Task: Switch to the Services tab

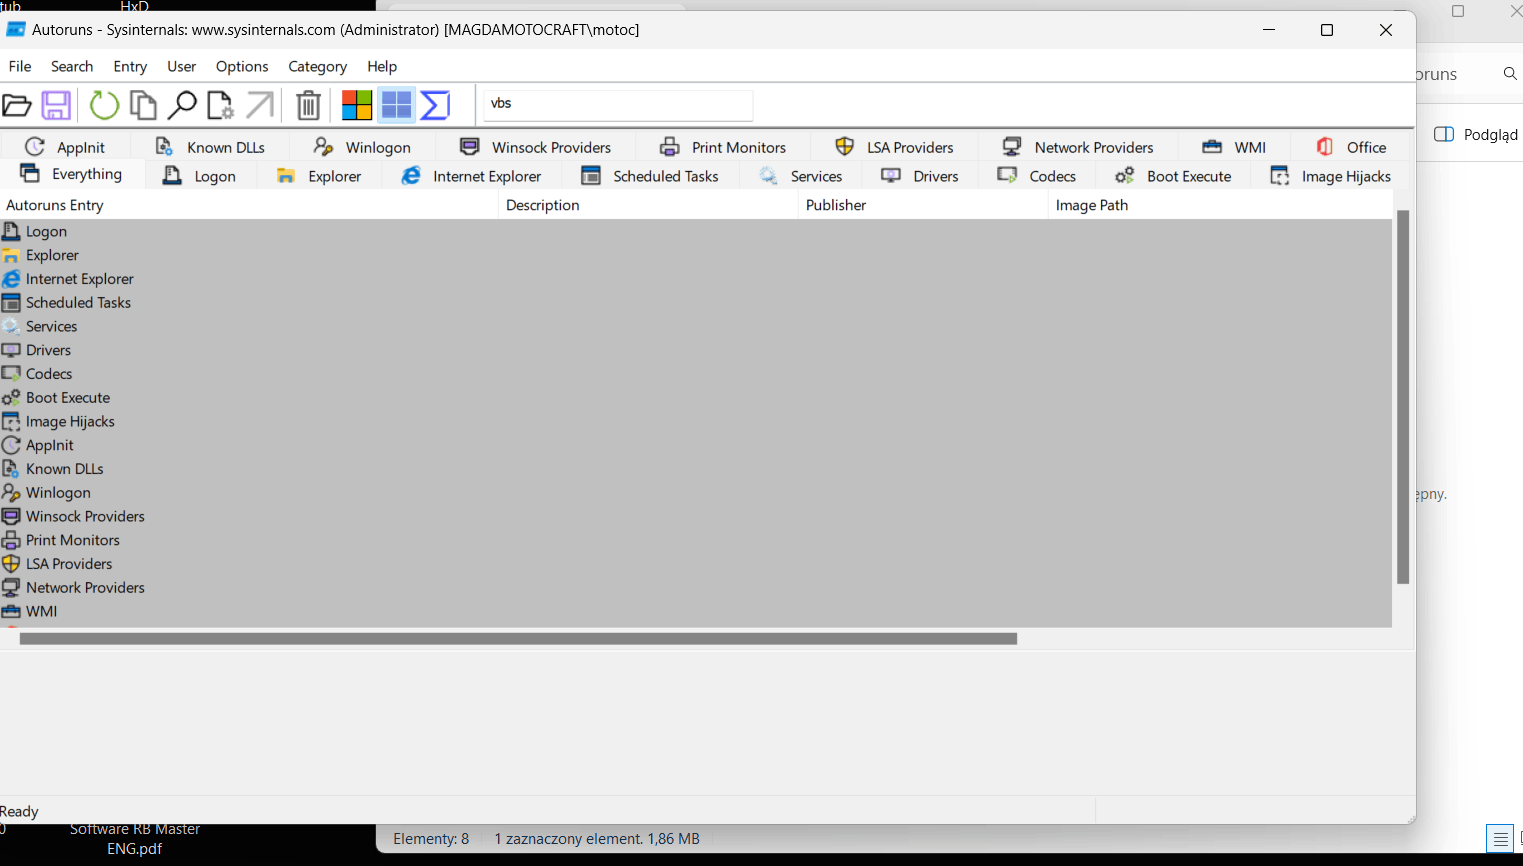Action: click(x=800, y=176)
